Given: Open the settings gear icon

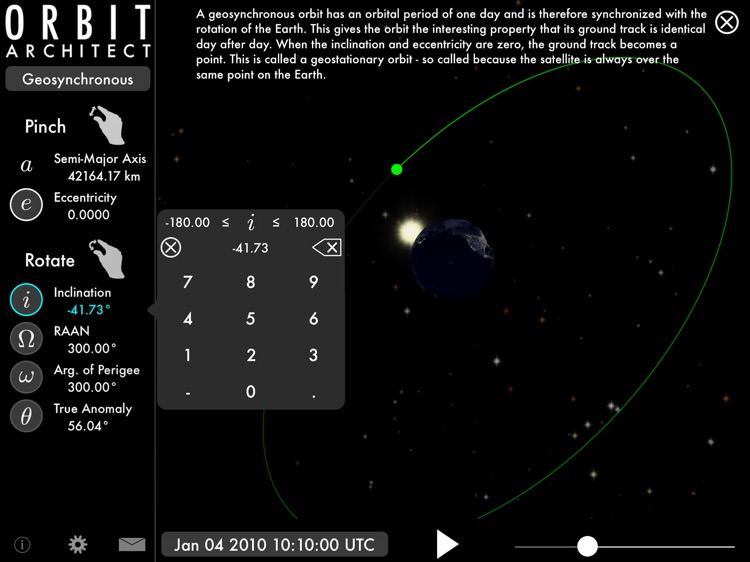Looking at the screenshot, I should (x=77, y=544).
